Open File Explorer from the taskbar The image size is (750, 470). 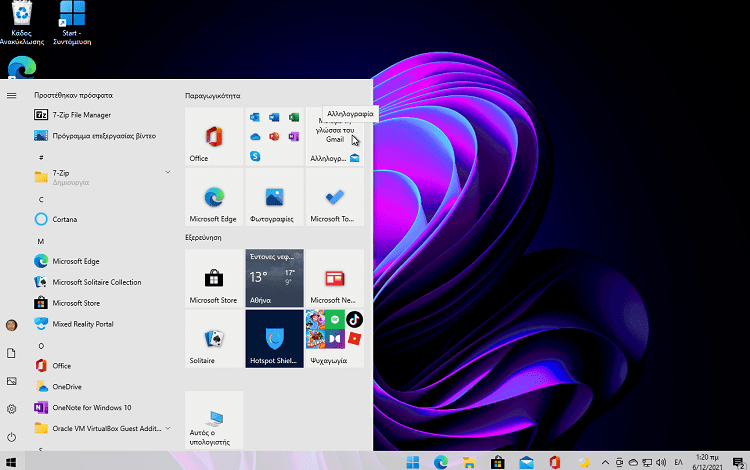pyautogui.click(x=469, y=462)
